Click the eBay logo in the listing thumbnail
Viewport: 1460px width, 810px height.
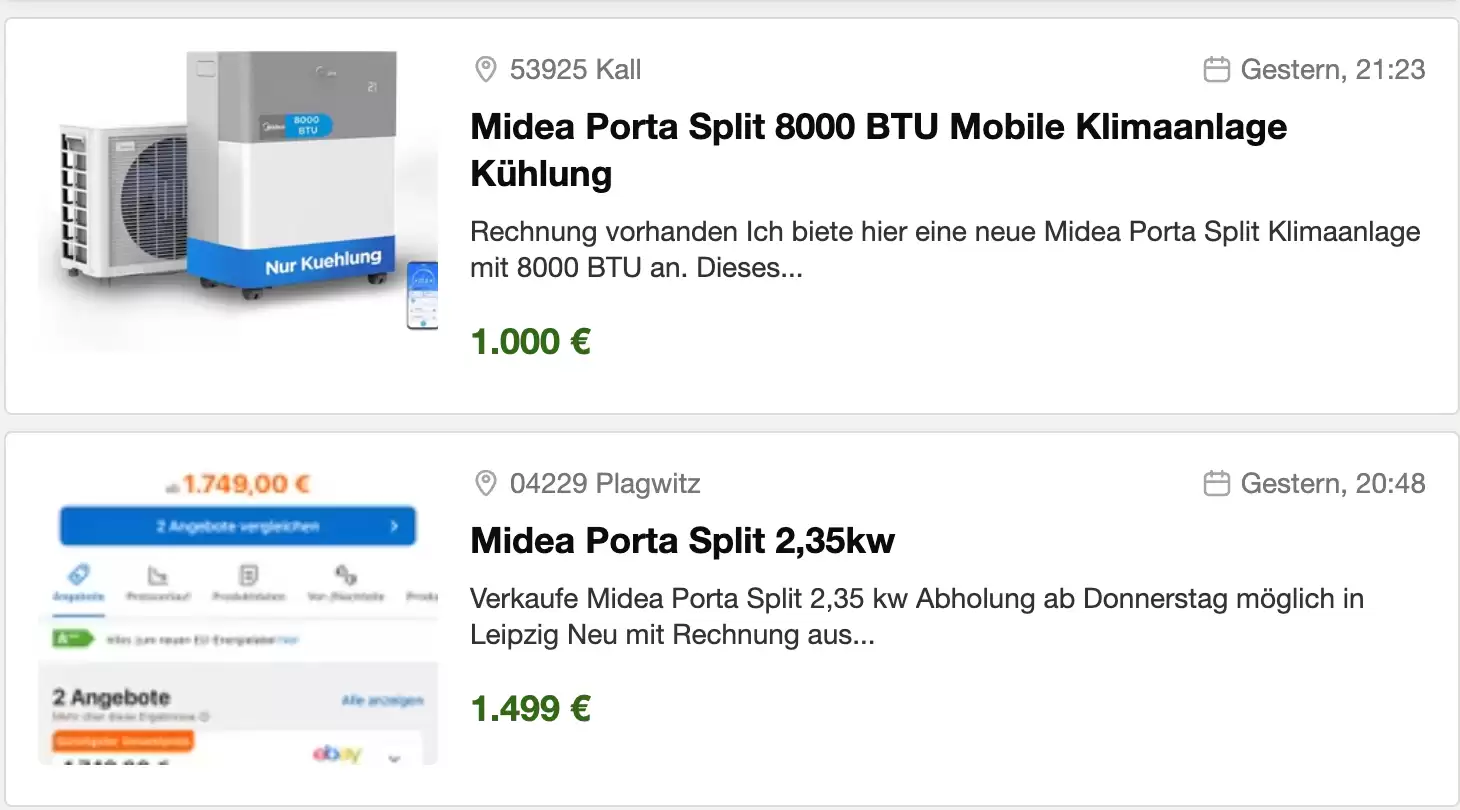337,753
